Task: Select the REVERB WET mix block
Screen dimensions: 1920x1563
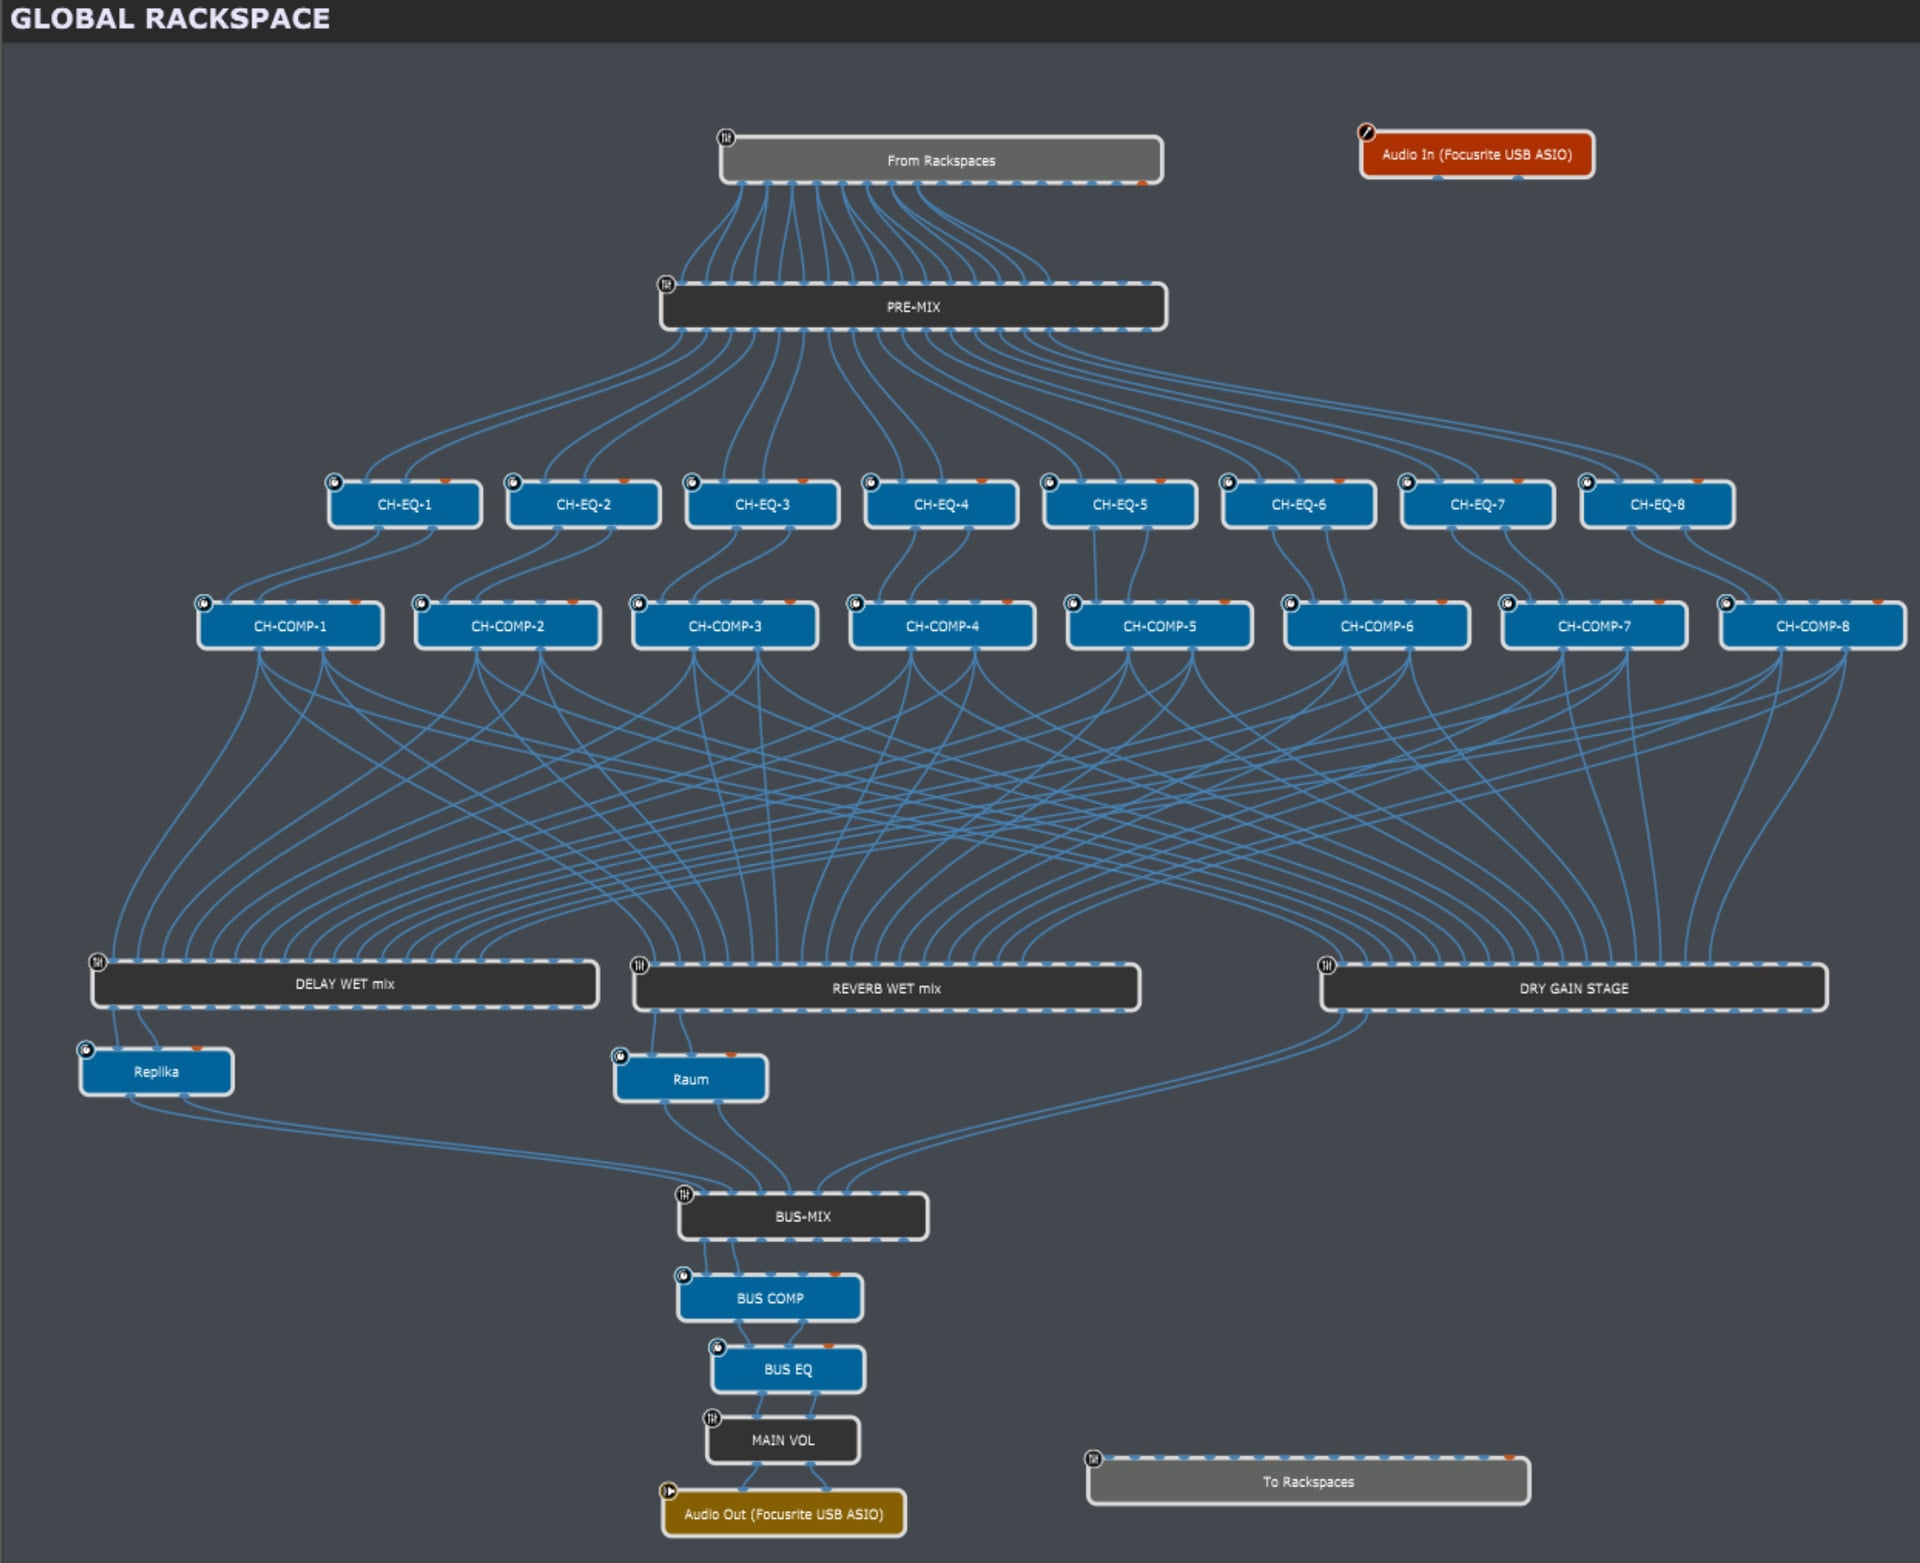Action: point(886,989)
